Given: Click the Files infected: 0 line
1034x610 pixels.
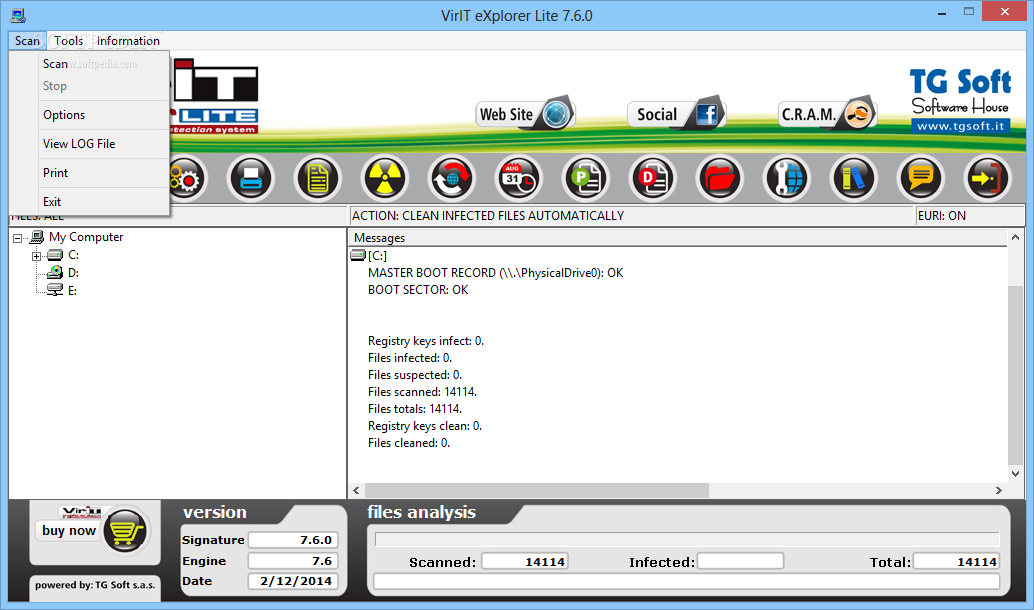Looking at the screenshot, I should tap(410, 358).
